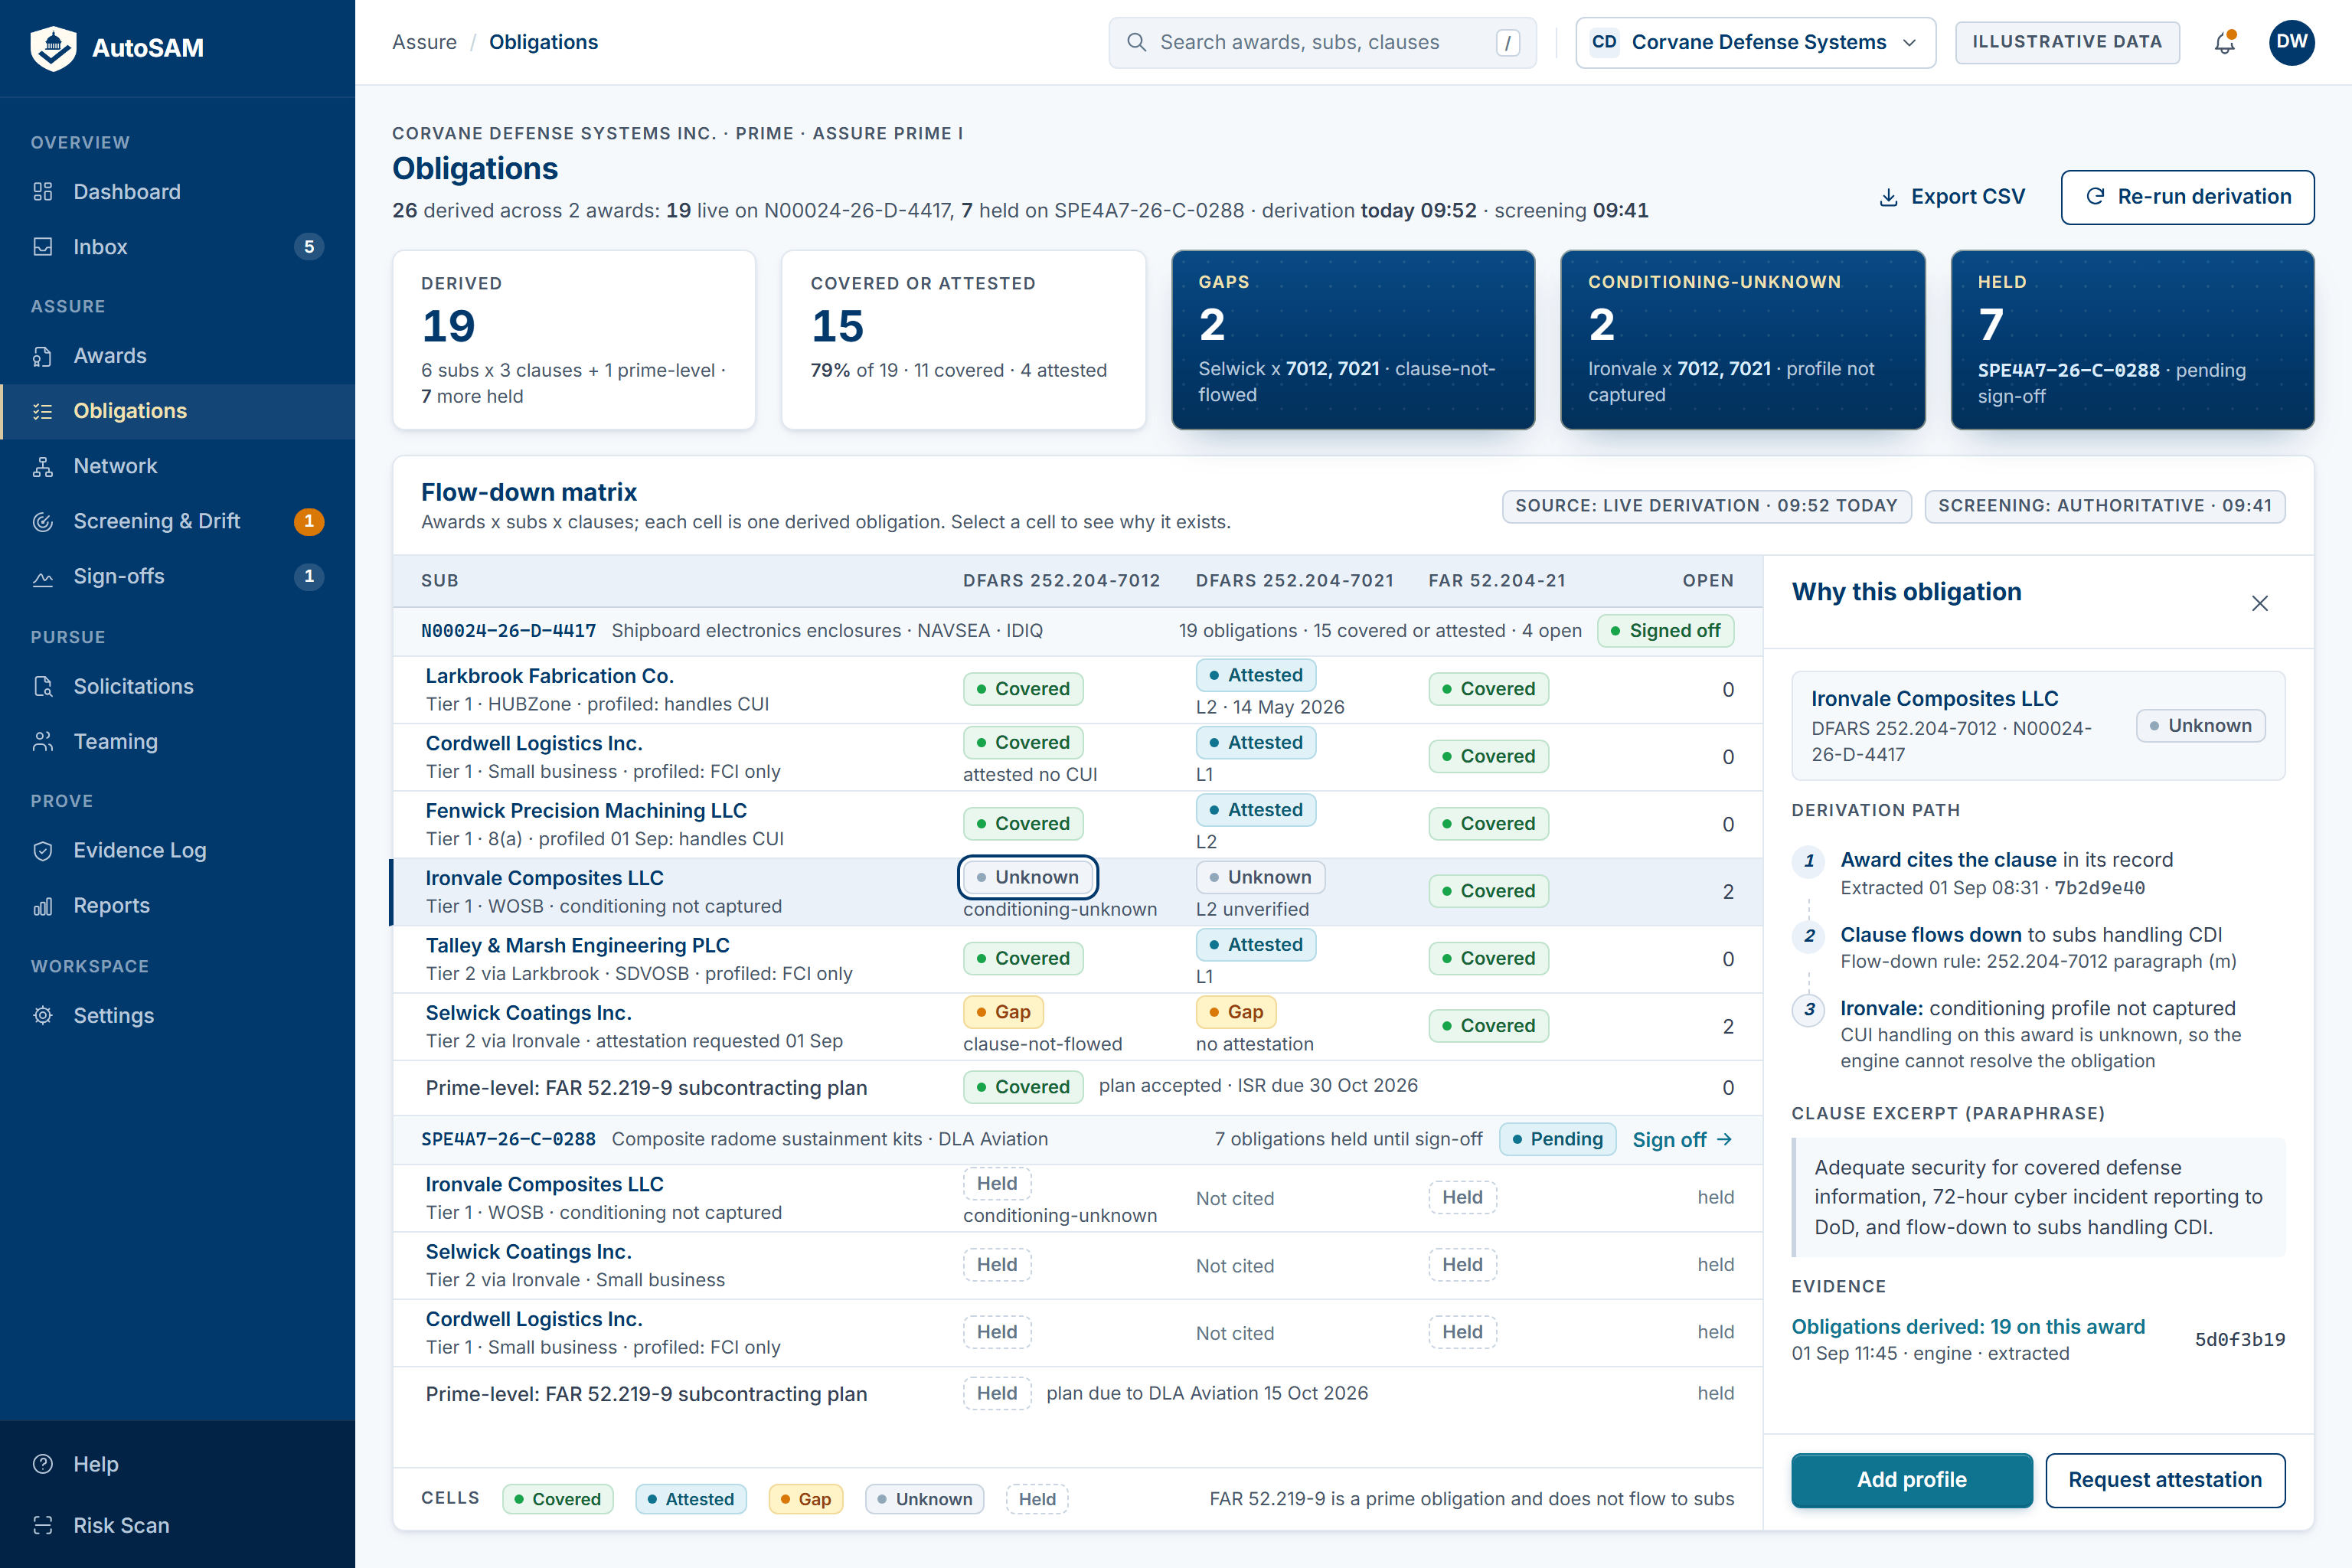Select the Gaps summary card
Screen dimensions: 2352x1568
[1353, 340]
